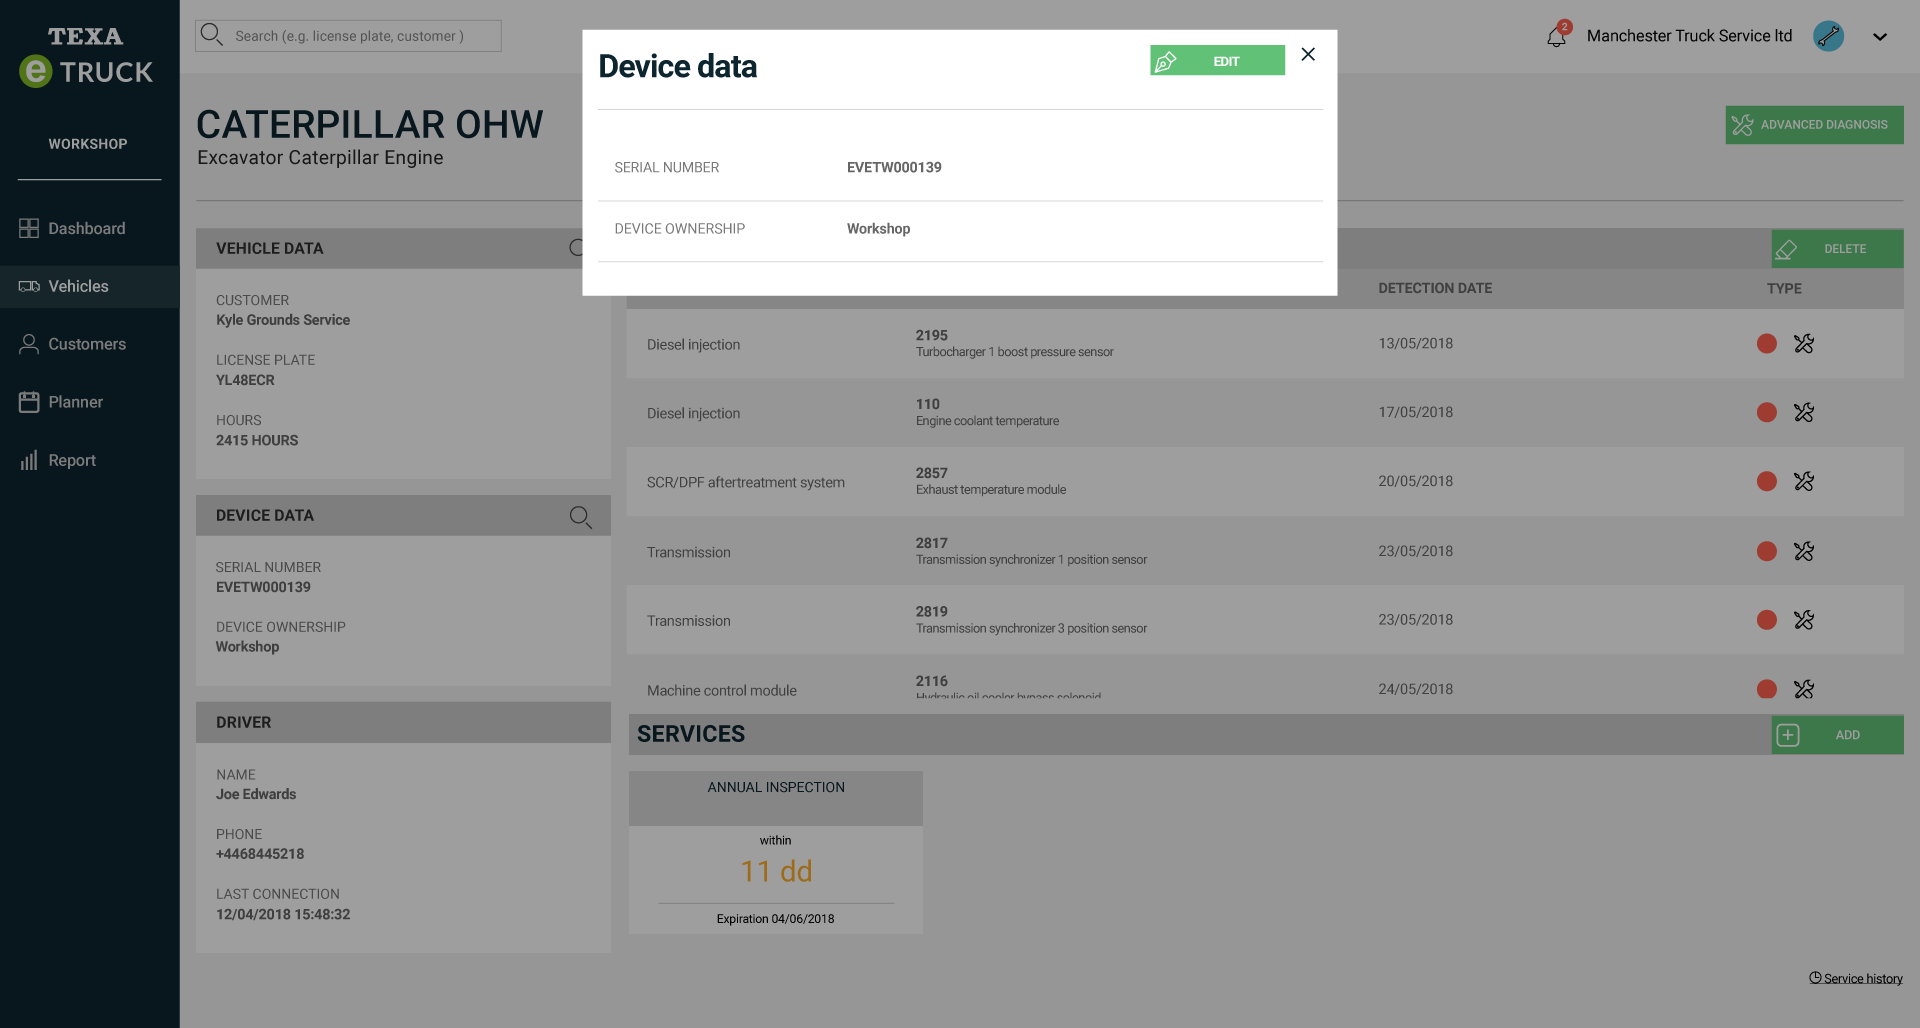Screen dimensions: 1920x1028
Task: Click the Service history clock icon
Action: click(x=1815, y=978)
